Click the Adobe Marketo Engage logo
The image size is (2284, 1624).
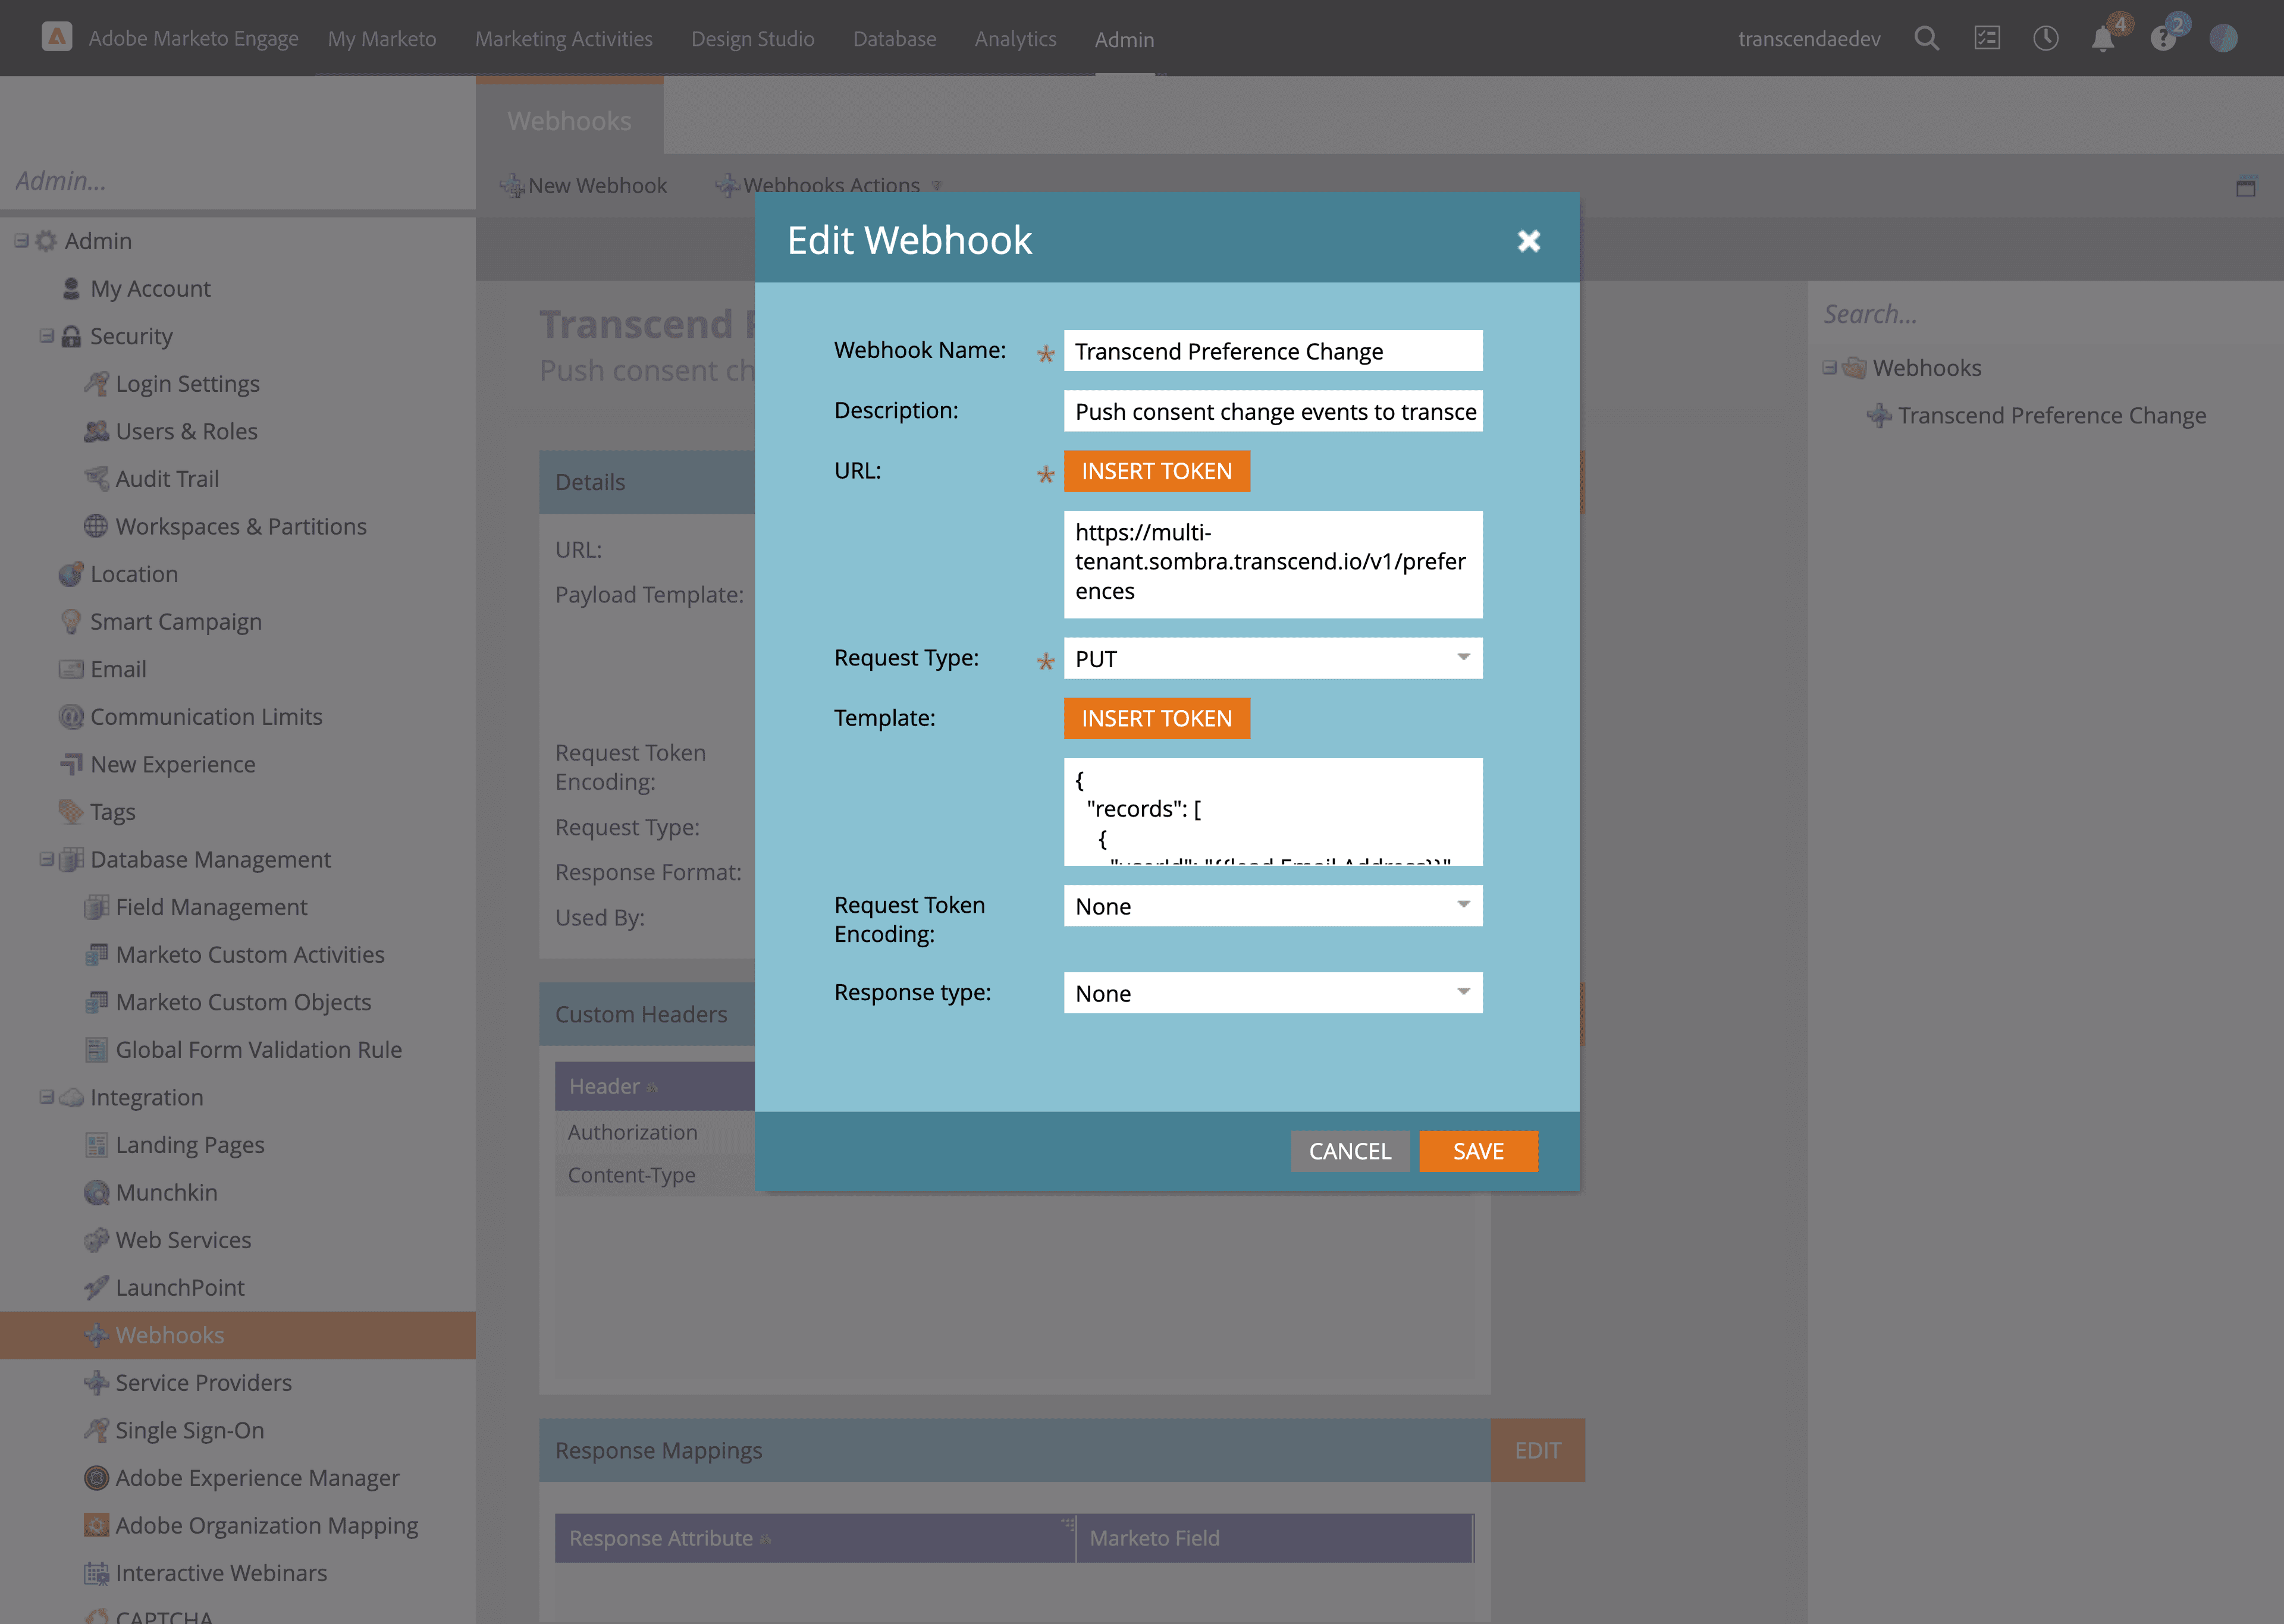(x=57, y=38)
